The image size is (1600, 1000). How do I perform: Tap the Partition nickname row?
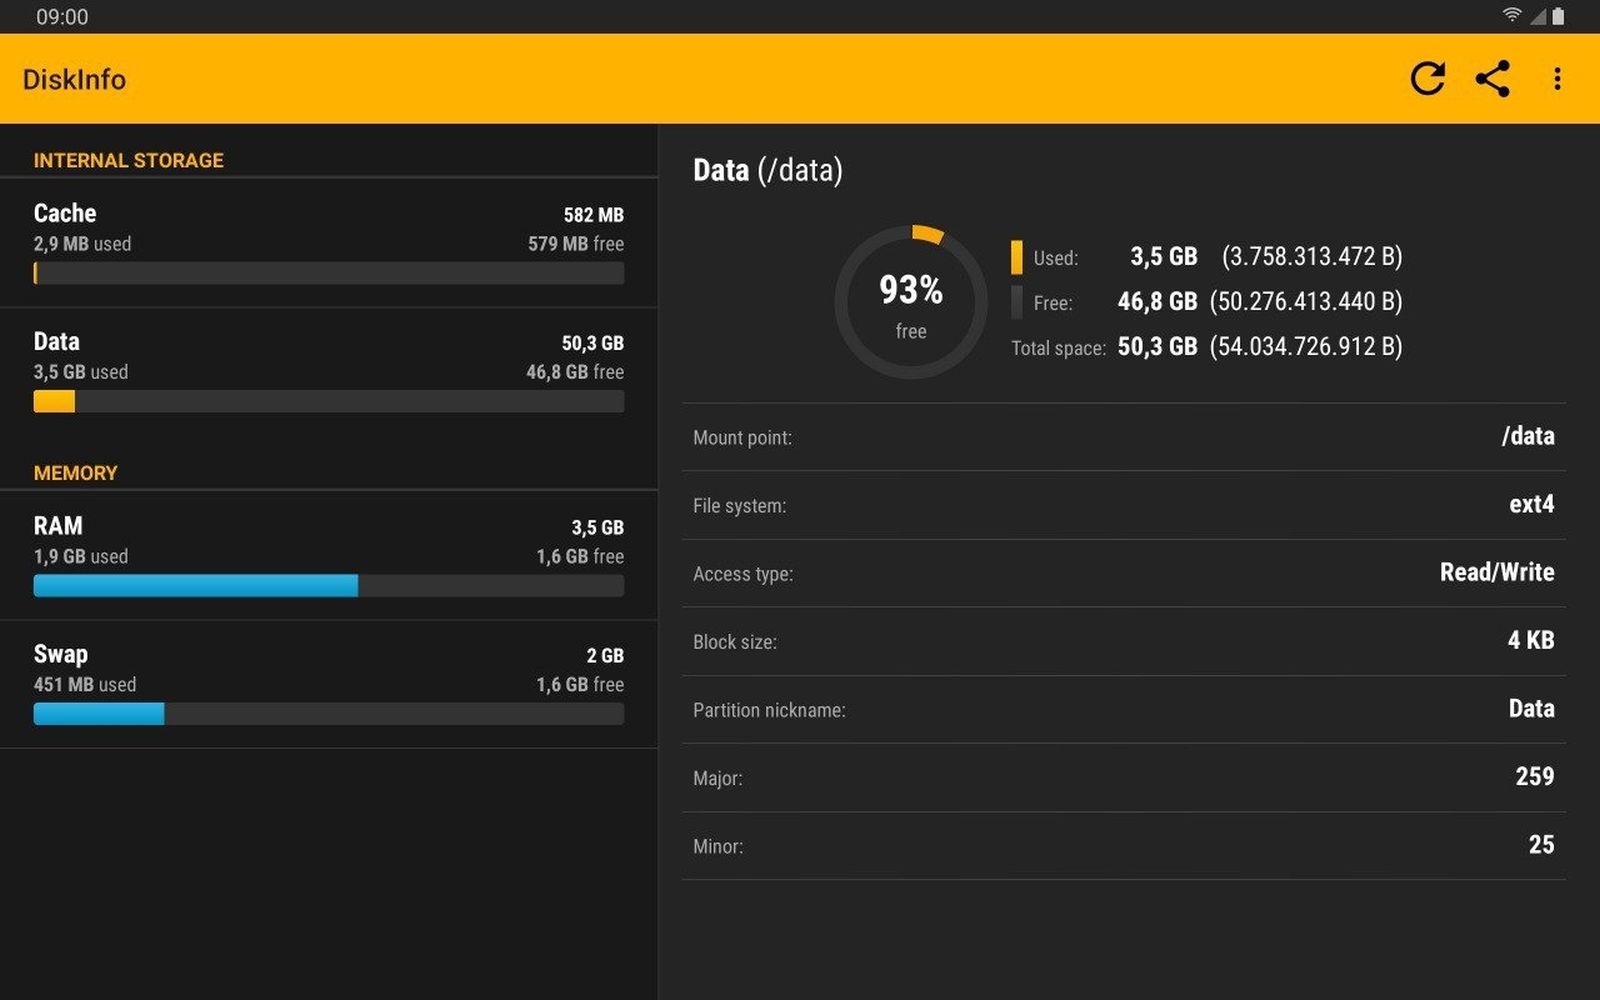pyautogui.click(x=1123, y=709)
